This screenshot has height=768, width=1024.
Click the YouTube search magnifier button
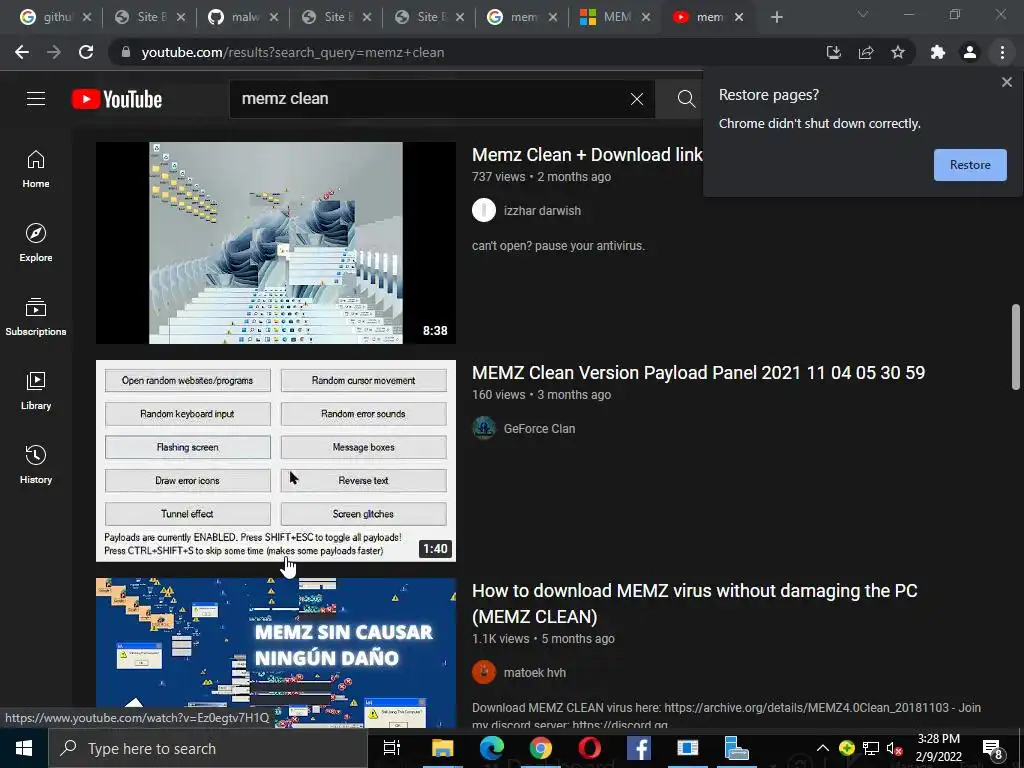coord(686,99)
